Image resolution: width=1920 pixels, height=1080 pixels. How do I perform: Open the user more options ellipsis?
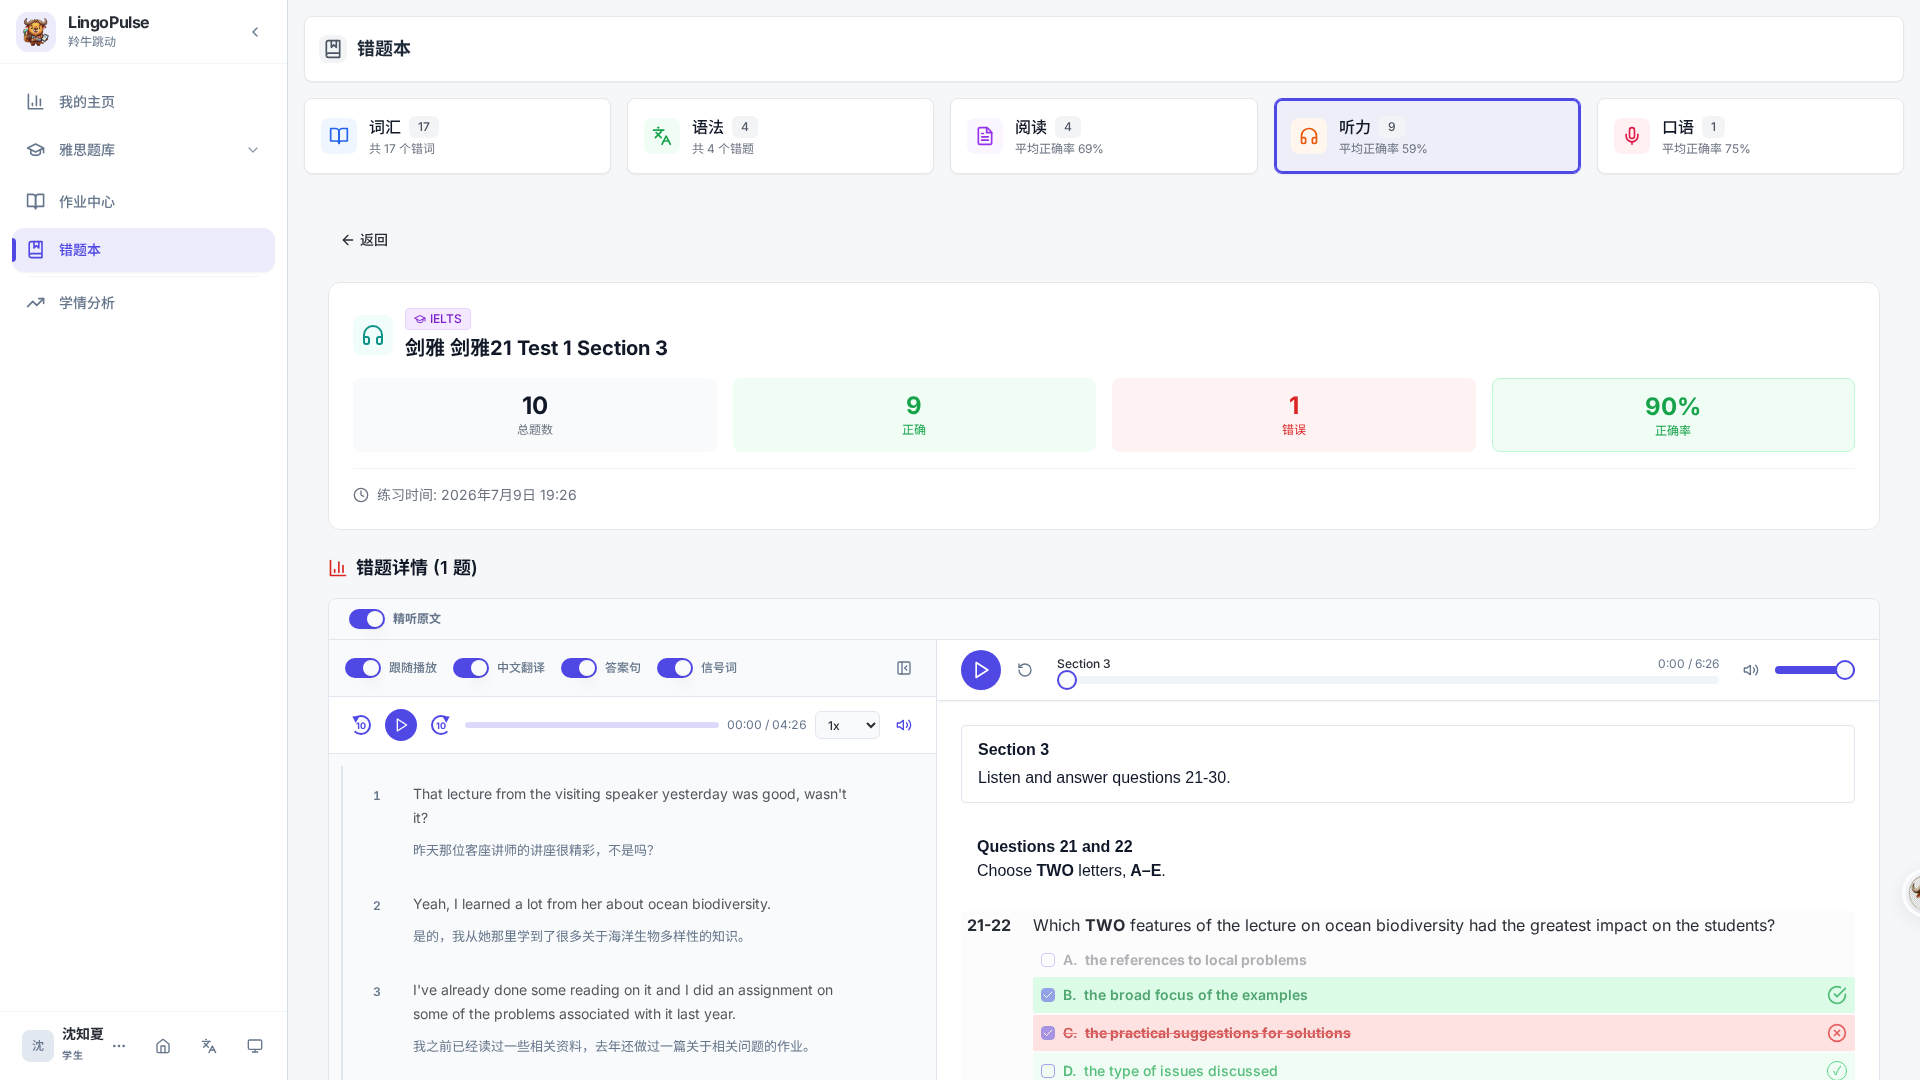(x=119, y=1046)
